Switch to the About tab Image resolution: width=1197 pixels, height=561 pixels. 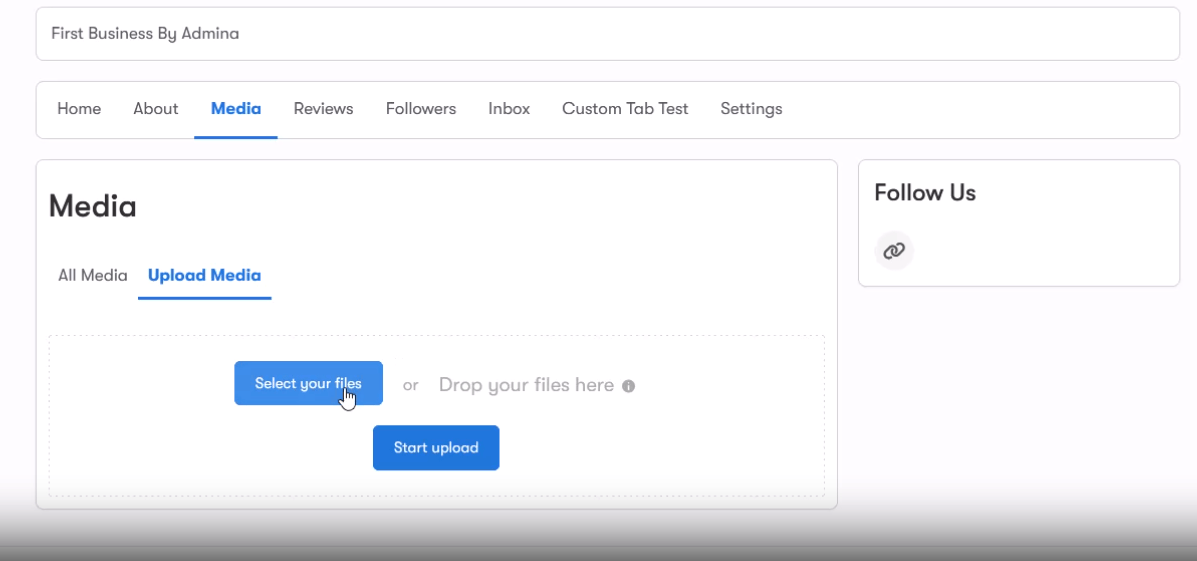(156, 109)
